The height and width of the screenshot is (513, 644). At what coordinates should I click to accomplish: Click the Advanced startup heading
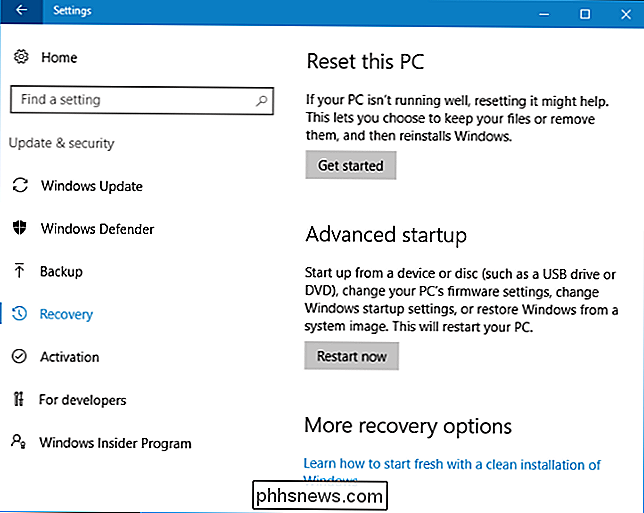(x=386, y=235)
